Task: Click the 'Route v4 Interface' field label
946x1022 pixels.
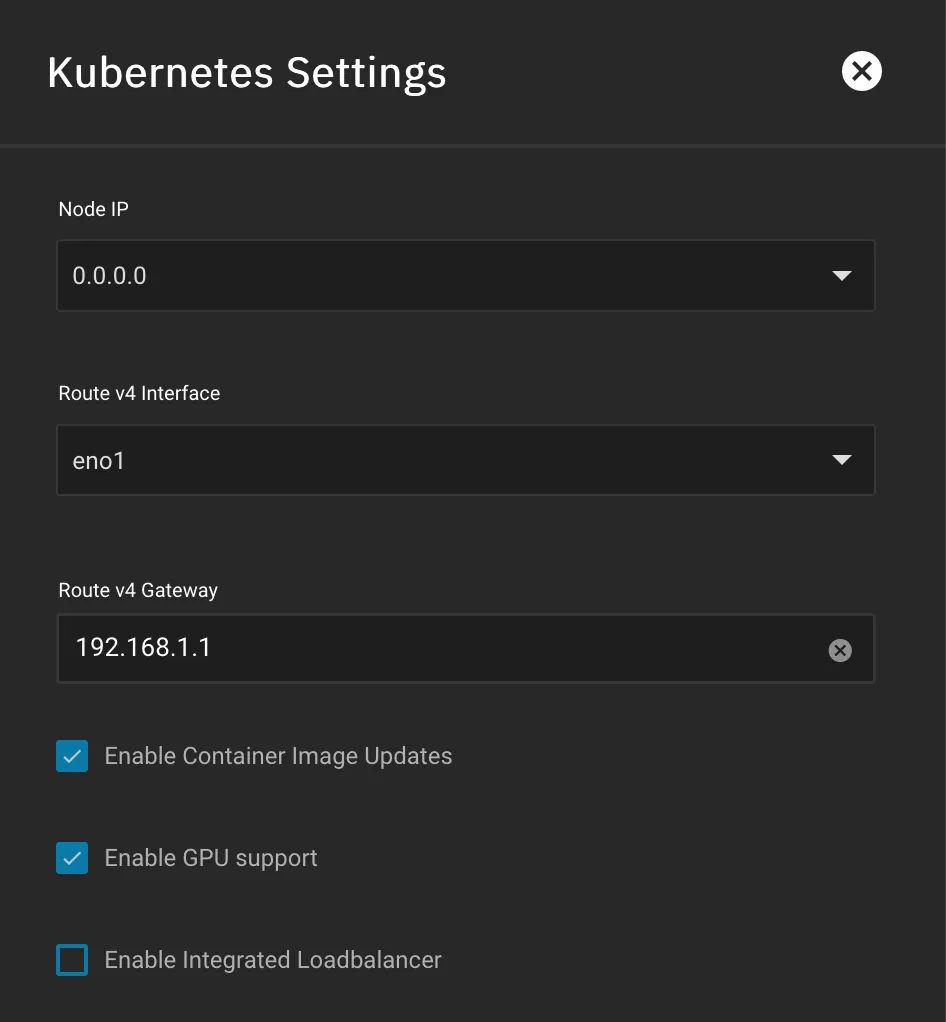Action: 139,393
